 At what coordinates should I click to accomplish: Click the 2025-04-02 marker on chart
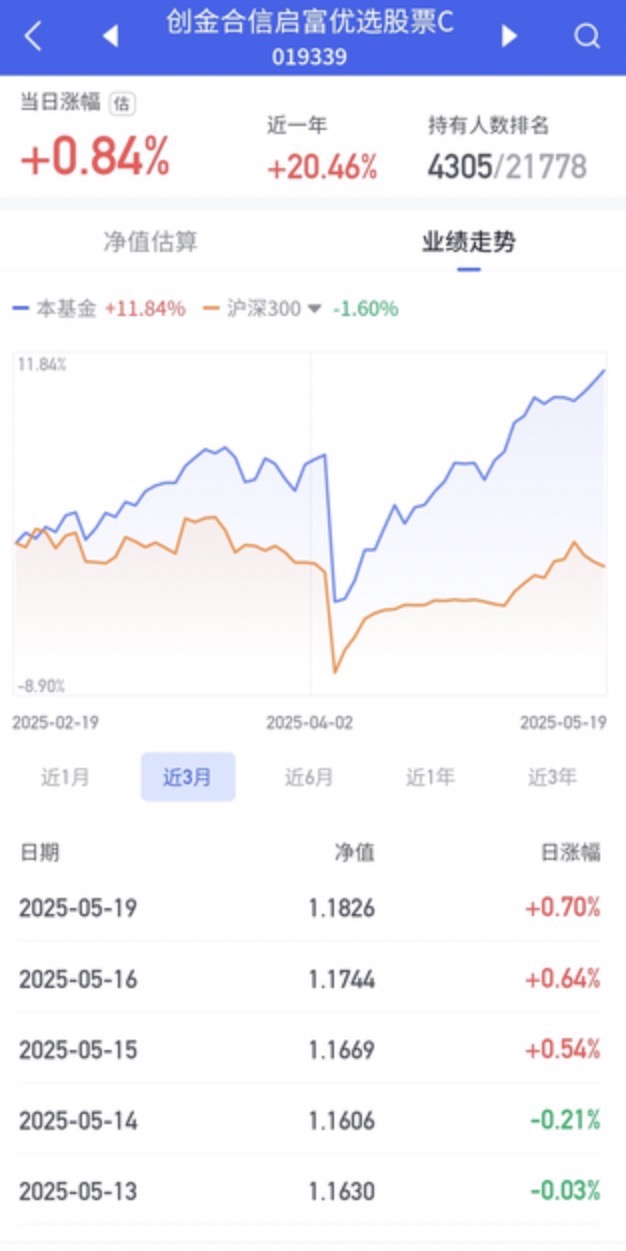click(x=309, y=722)
